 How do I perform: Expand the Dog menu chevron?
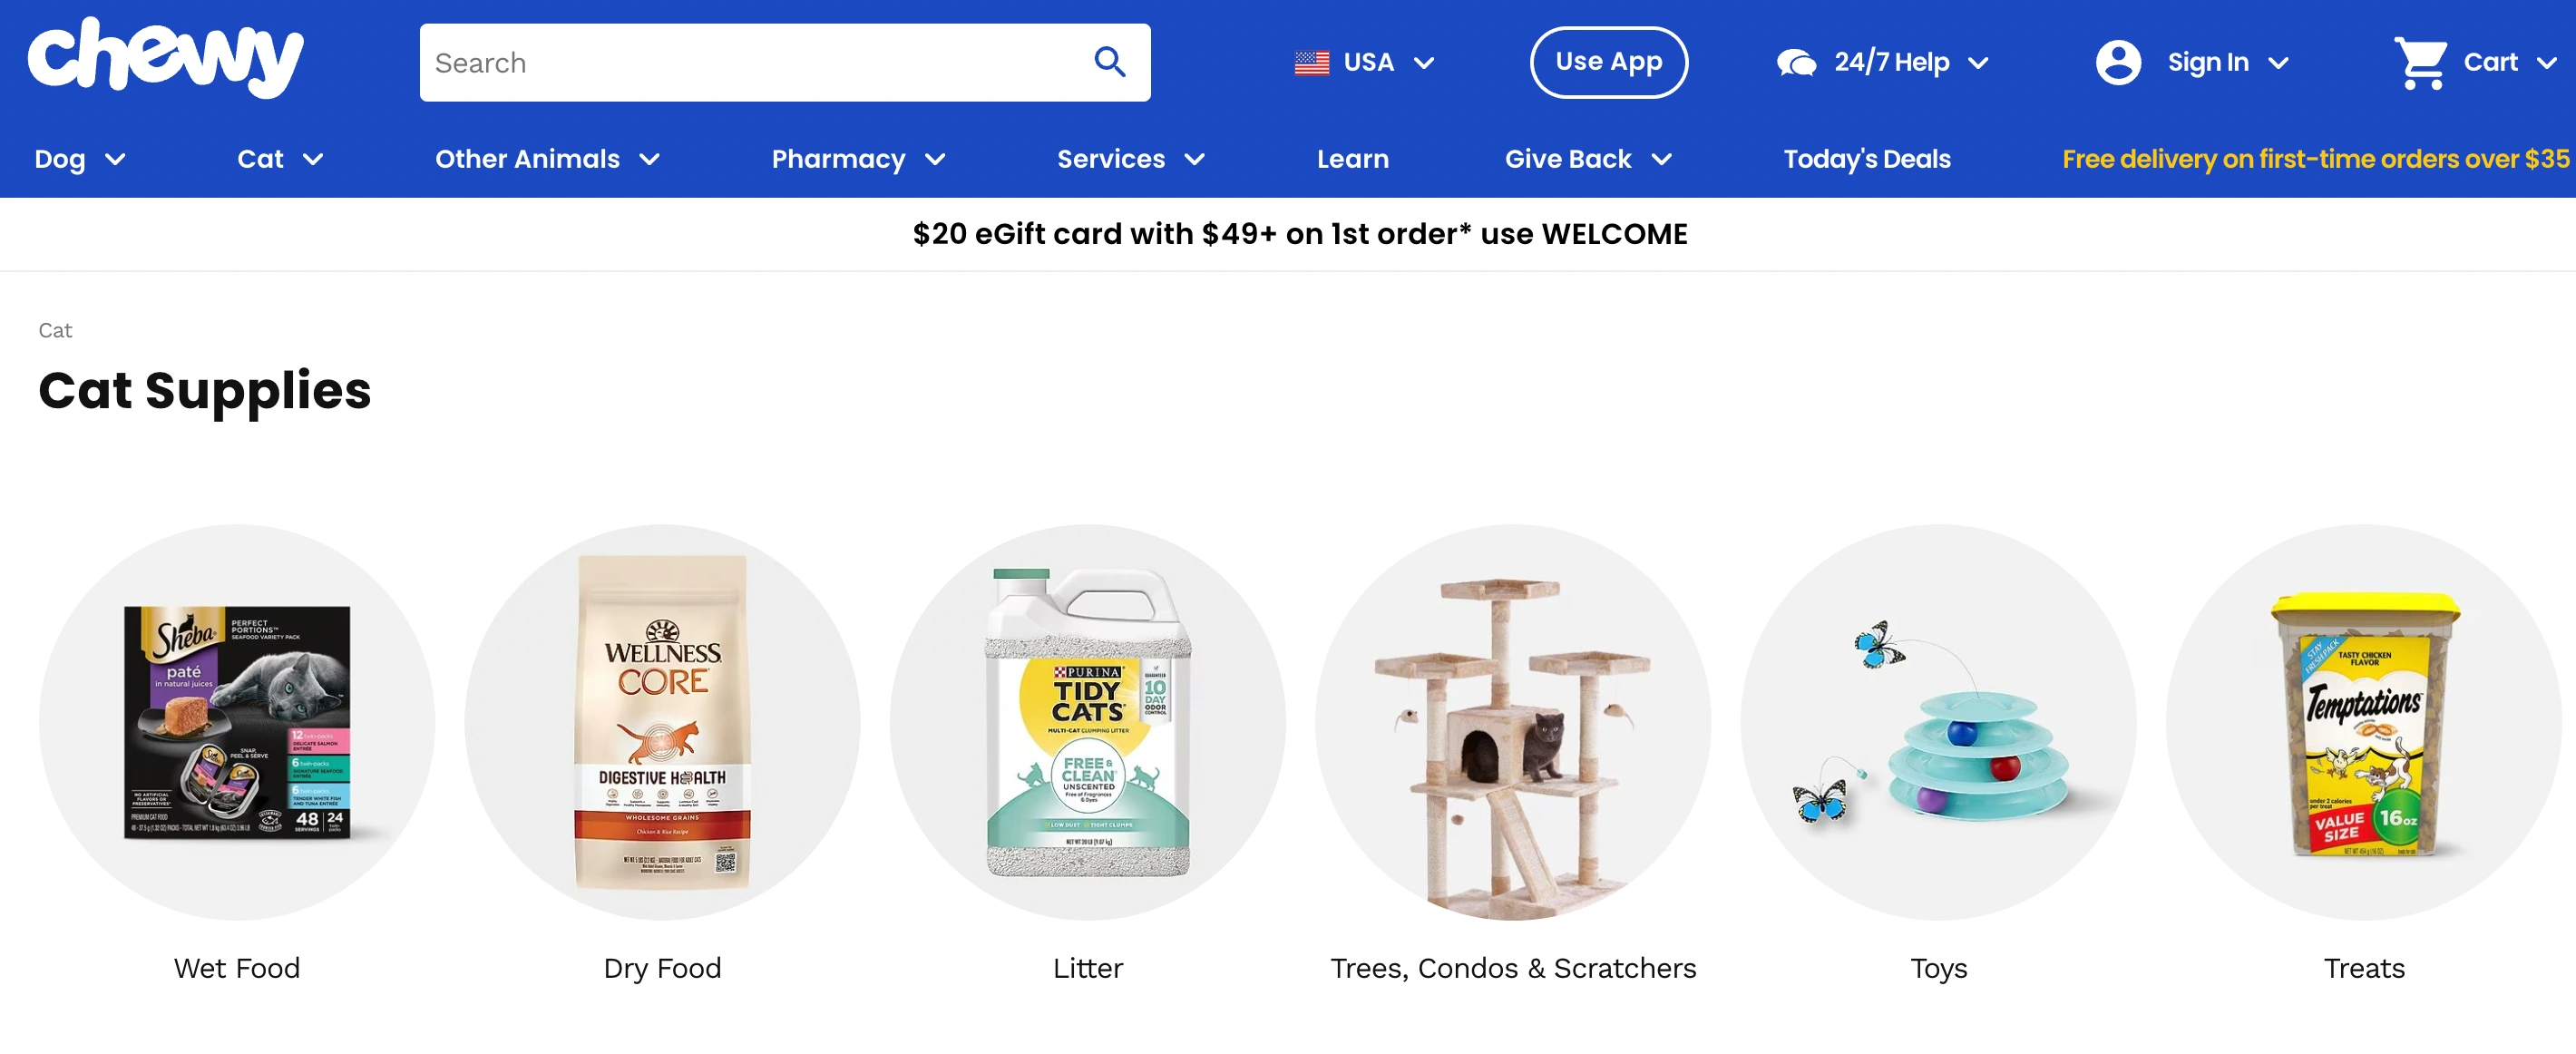tap(115, 159)
